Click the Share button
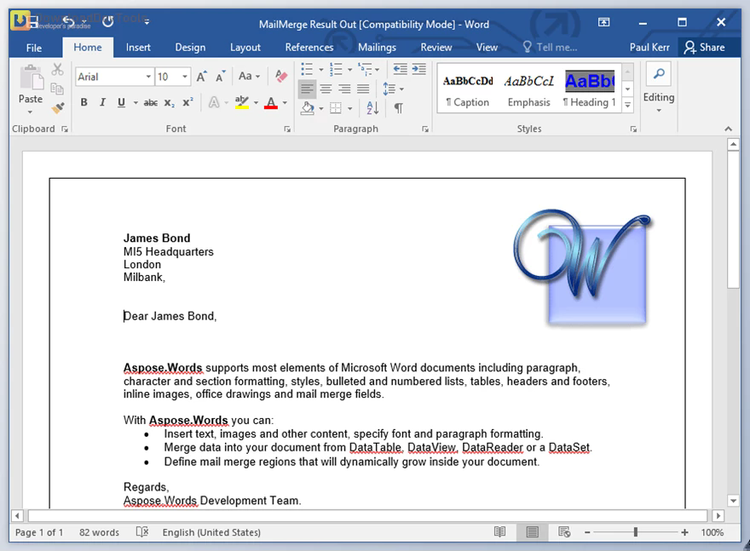The height and width of the screenshot is (551, 750). (x=704, y=47)
